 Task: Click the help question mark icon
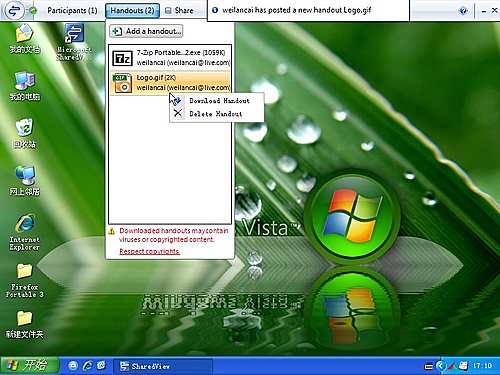[x=463, y=11]
